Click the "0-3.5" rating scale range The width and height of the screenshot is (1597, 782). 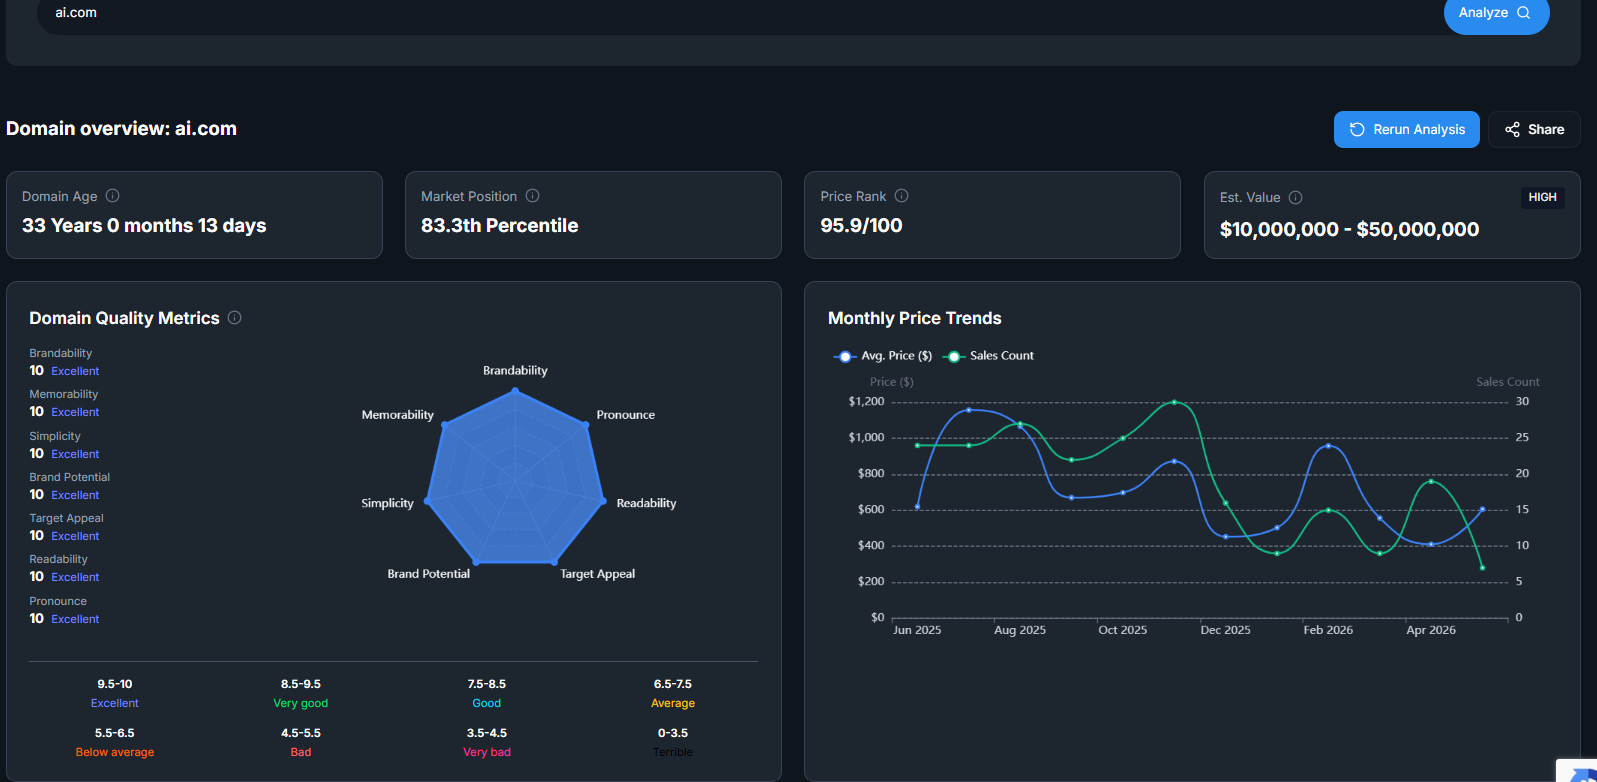coord(673,734)
